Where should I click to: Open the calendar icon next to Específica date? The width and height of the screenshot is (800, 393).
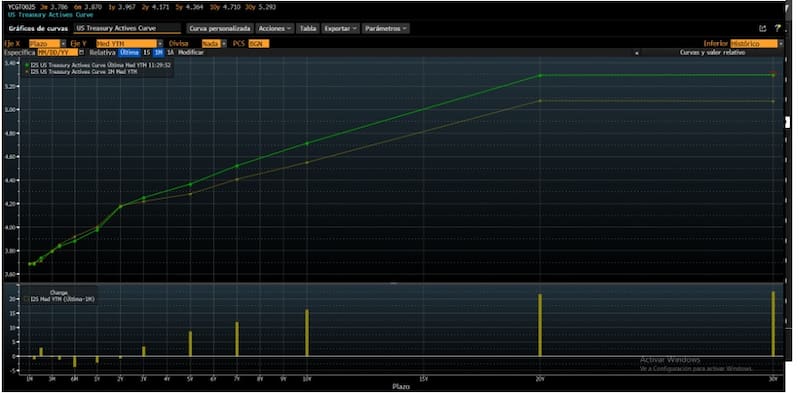(81, 53)
